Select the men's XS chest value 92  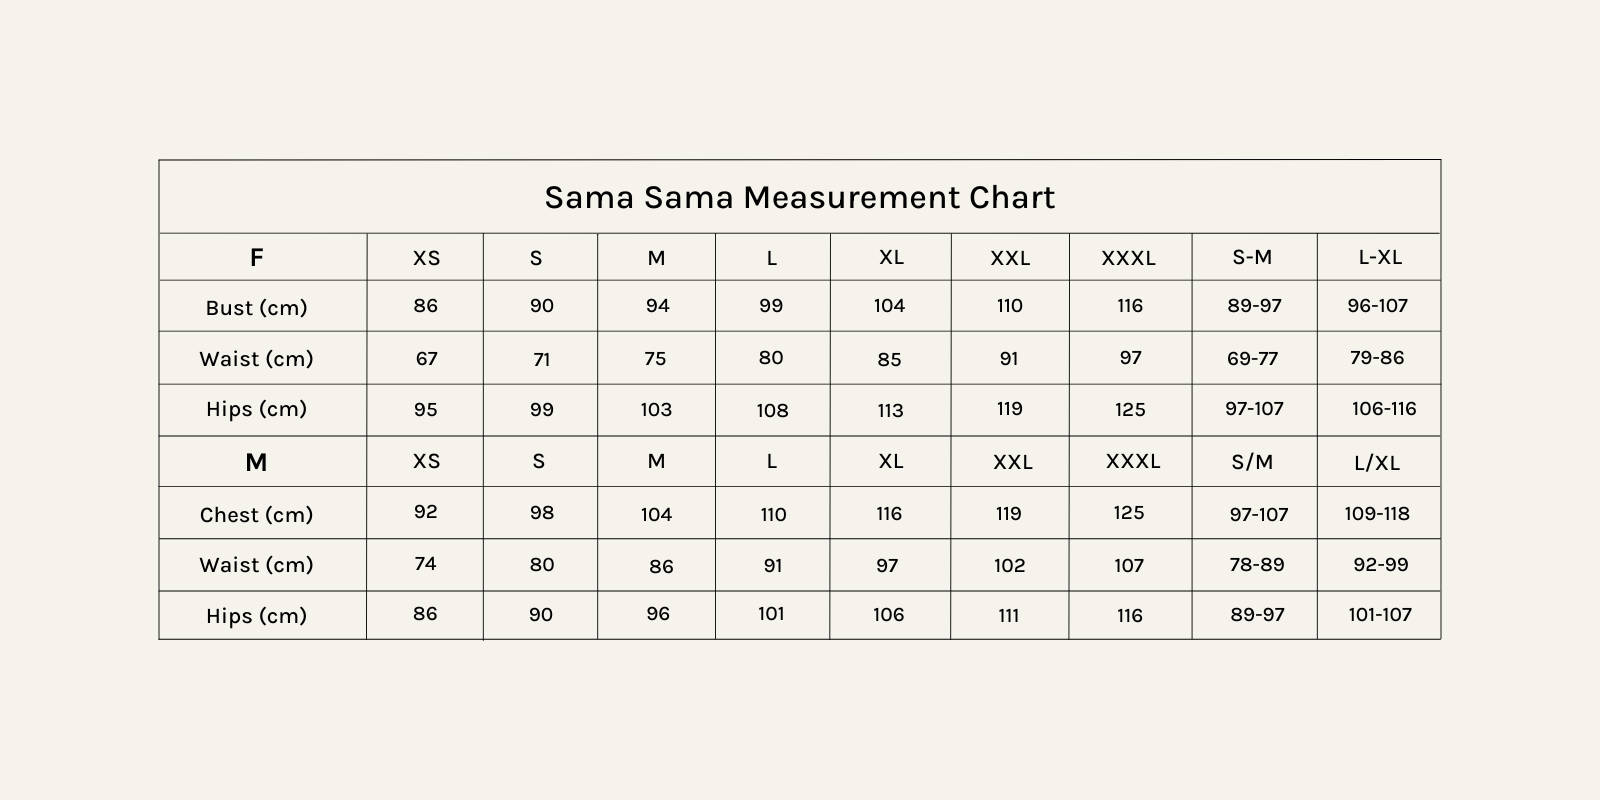426,512
